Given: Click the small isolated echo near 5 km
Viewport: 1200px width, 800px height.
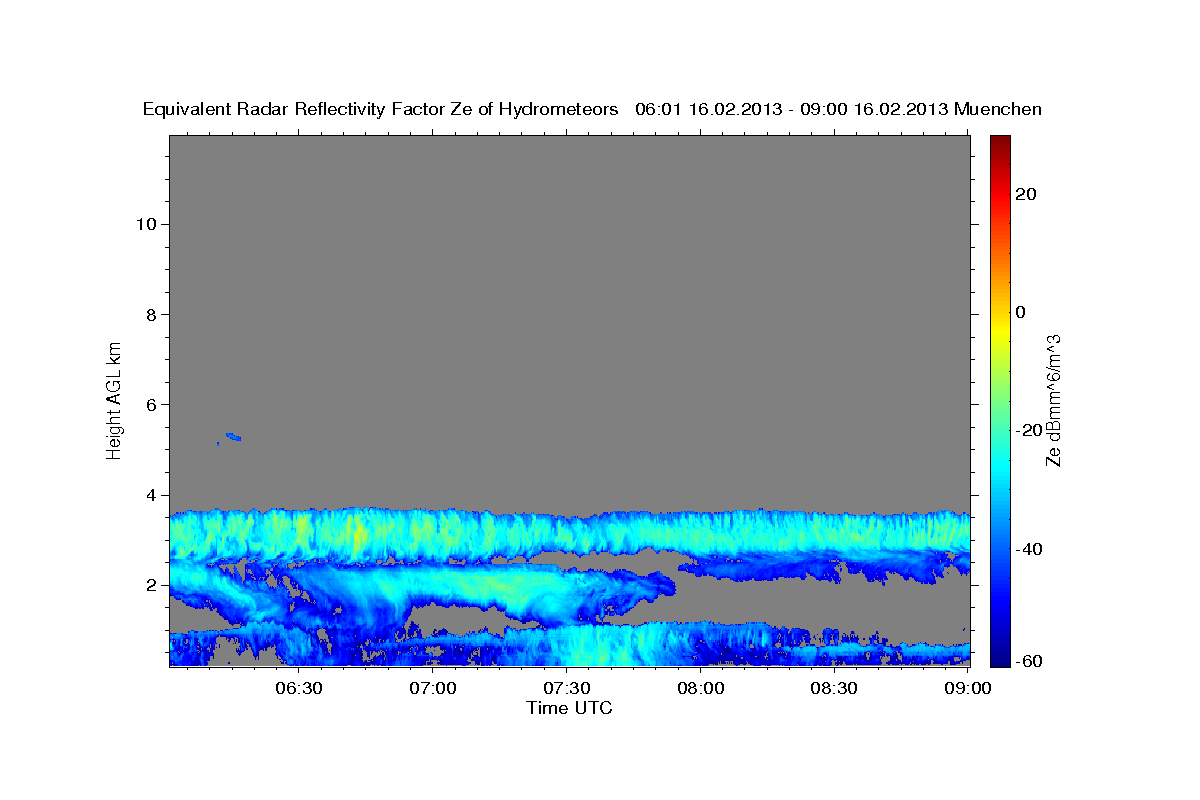Looking at the screenshot, I should tap(233, 436).
